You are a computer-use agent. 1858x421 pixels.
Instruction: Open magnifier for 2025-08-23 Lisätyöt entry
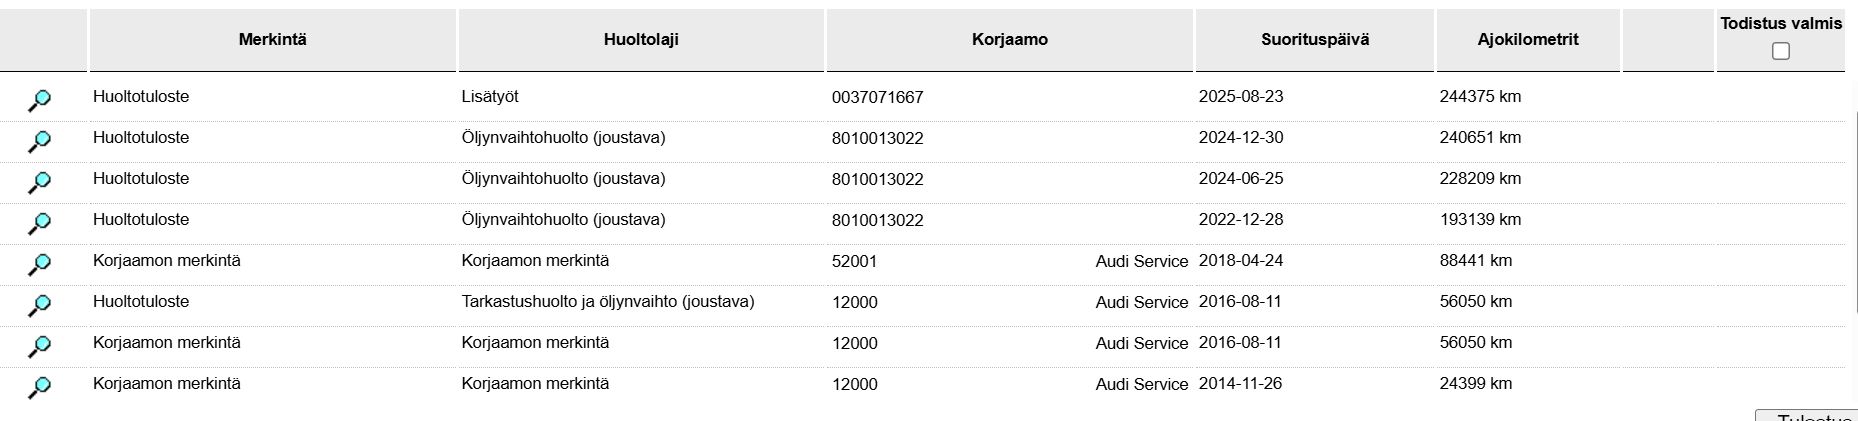coord(39,100)
